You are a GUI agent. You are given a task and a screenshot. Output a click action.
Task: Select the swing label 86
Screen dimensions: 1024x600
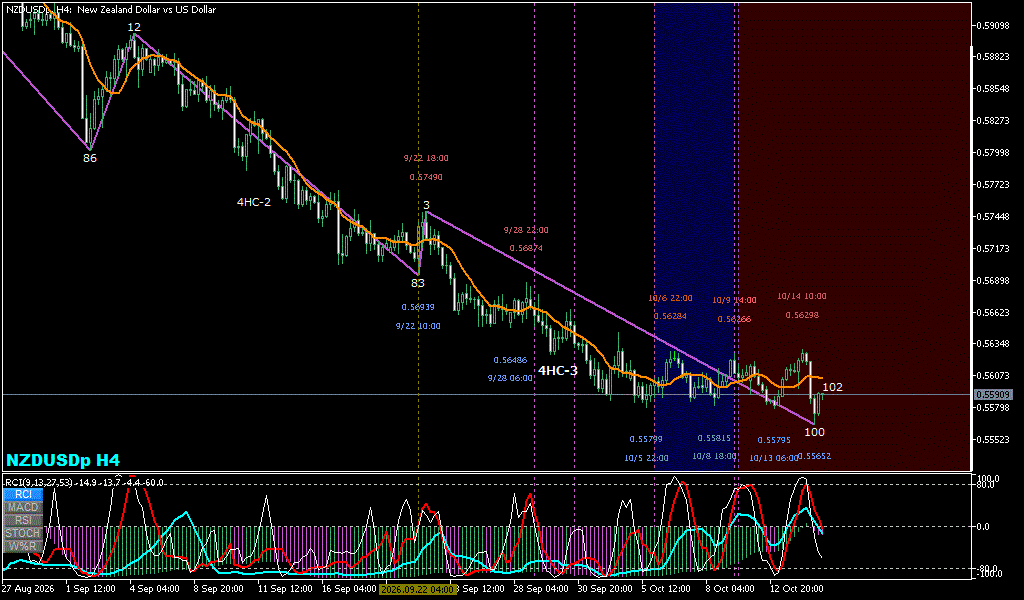(90, 158)
